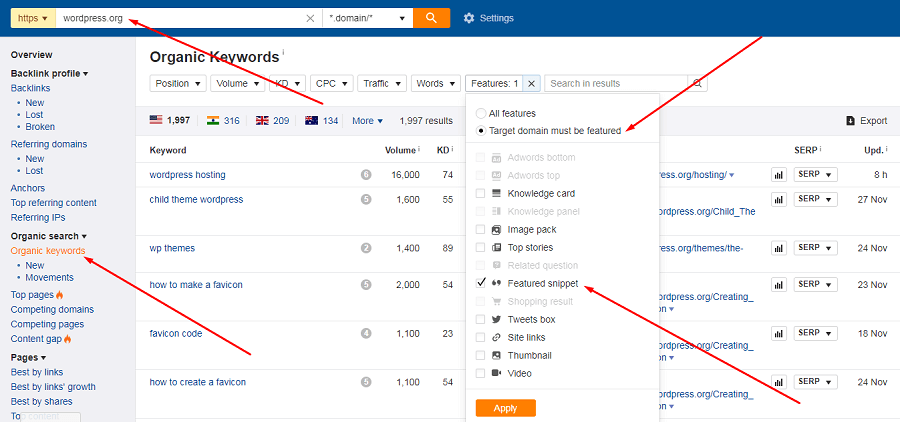Click the Organic Keywords title info icon
900x422 pixels.
(x=283, y=52)
